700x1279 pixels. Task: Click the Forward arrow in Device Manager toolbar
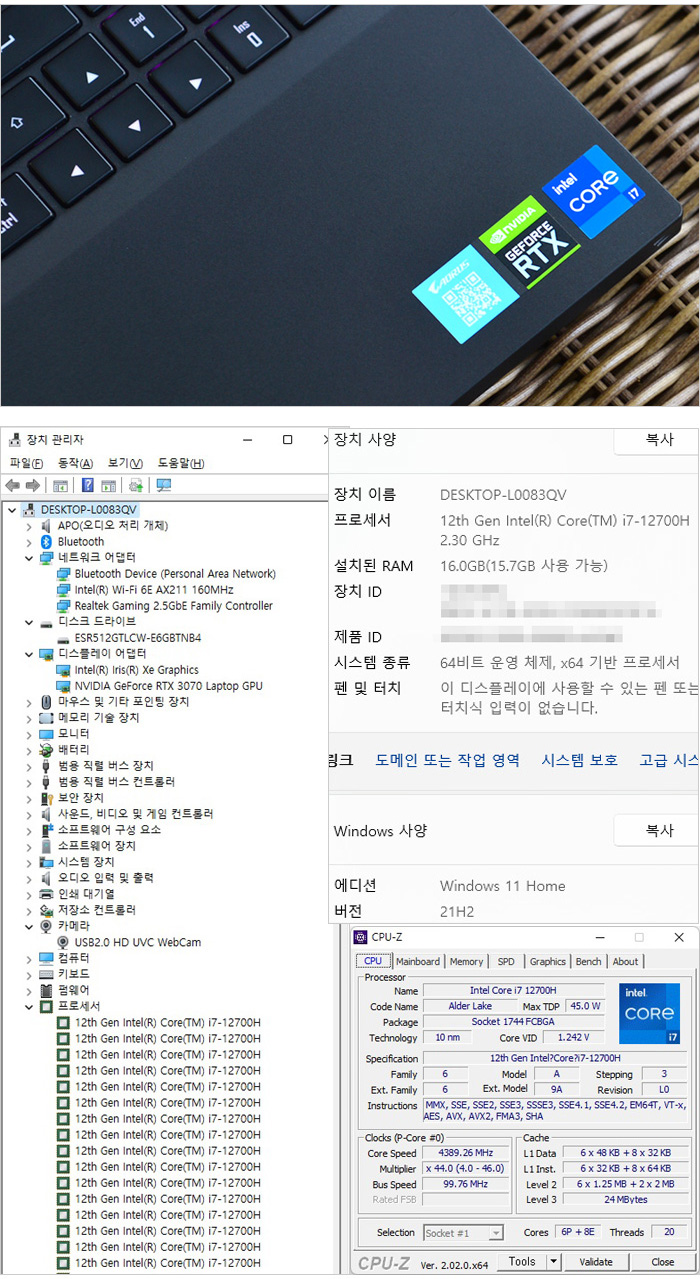(33, 485)
